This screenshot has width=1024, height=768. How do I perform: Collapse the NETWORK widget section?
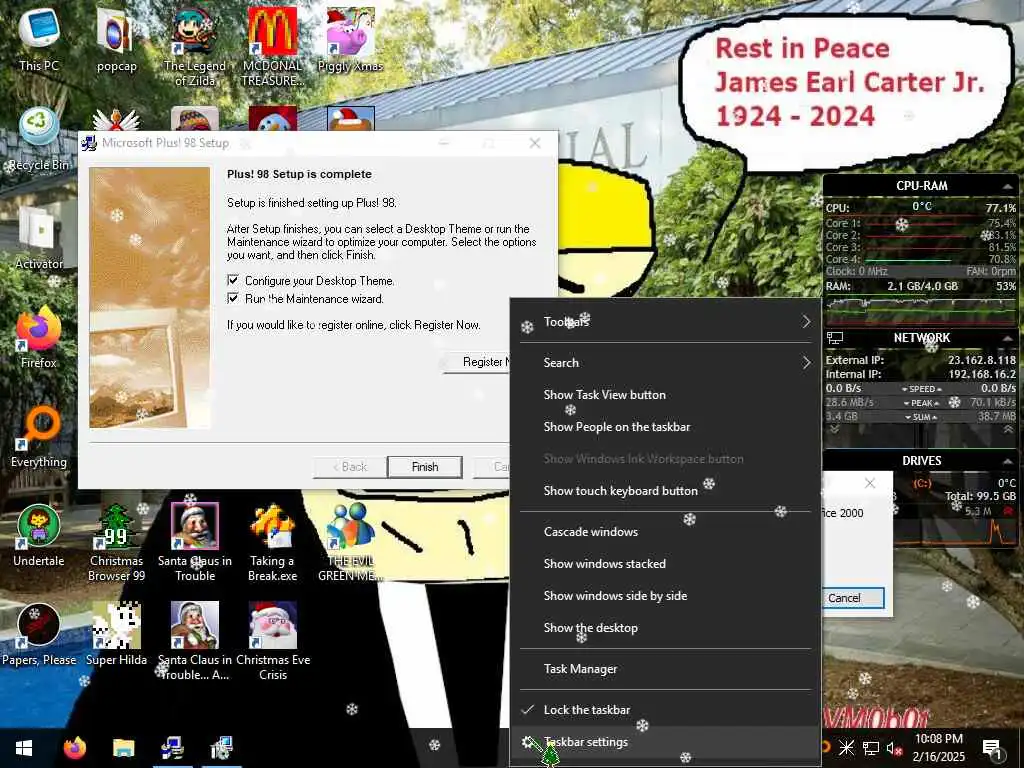point(1008,338)
